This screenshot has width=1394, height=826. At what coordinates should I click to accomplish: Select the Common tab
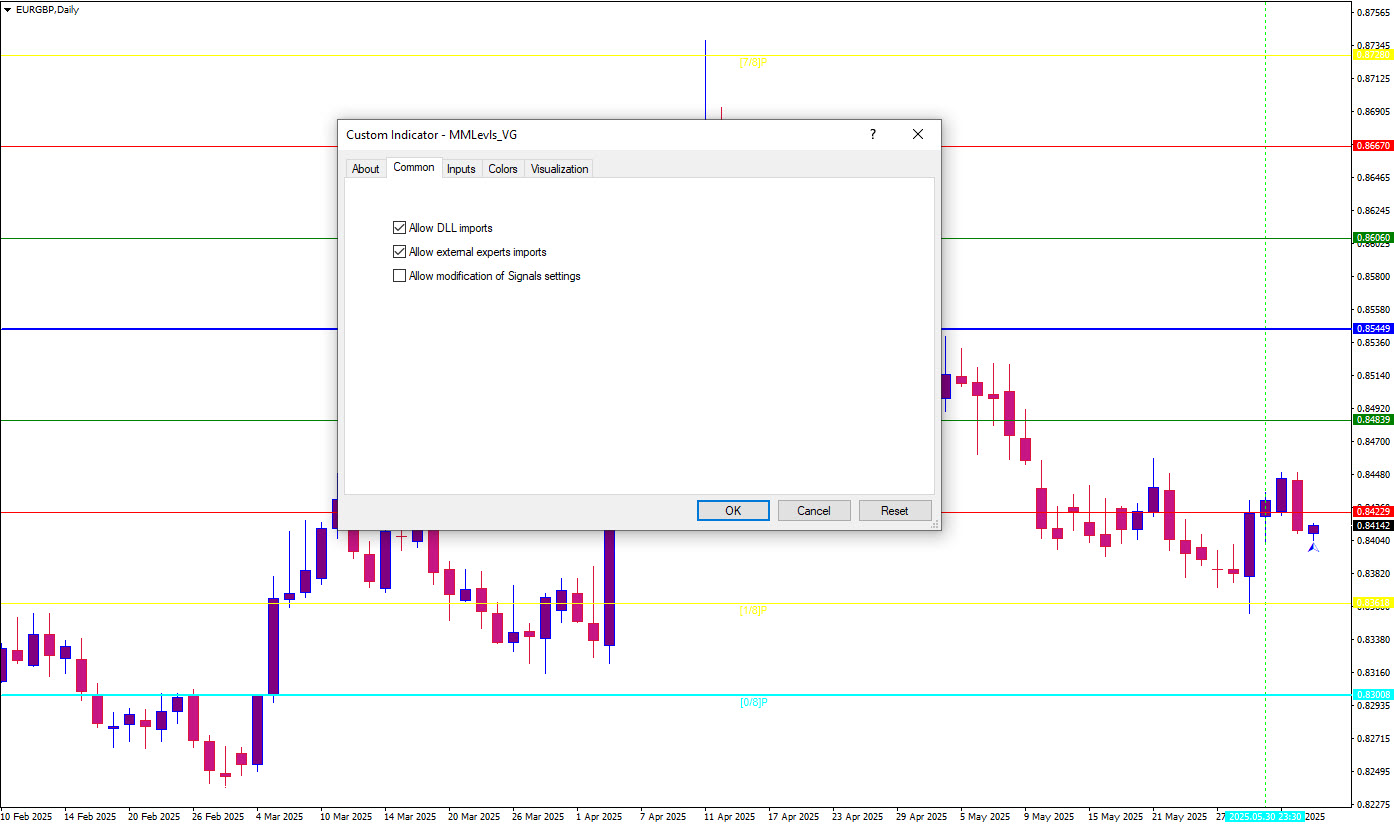tap(414, 167)
